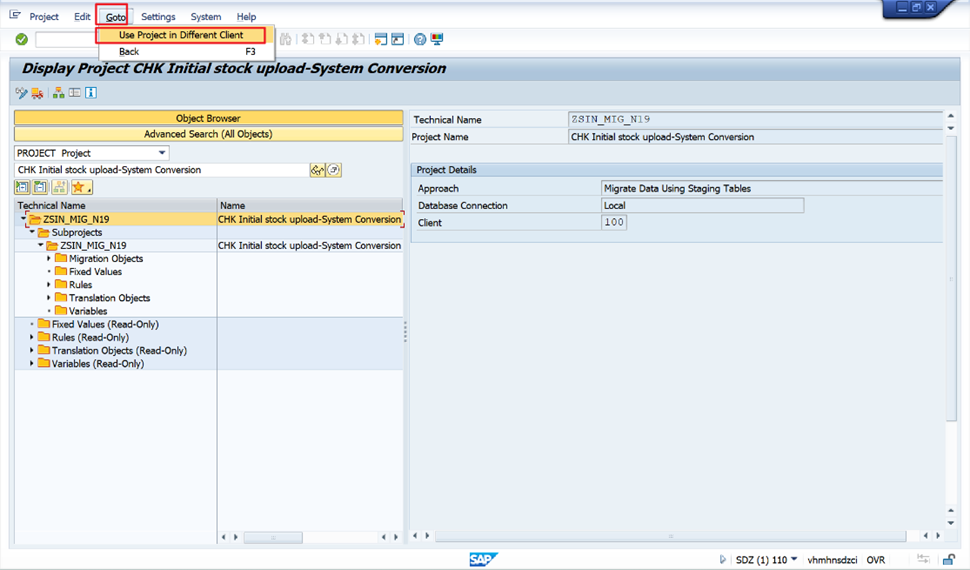Click the round arrow icon beside search field
Screen dimensions: 970x570
point(334,170)
